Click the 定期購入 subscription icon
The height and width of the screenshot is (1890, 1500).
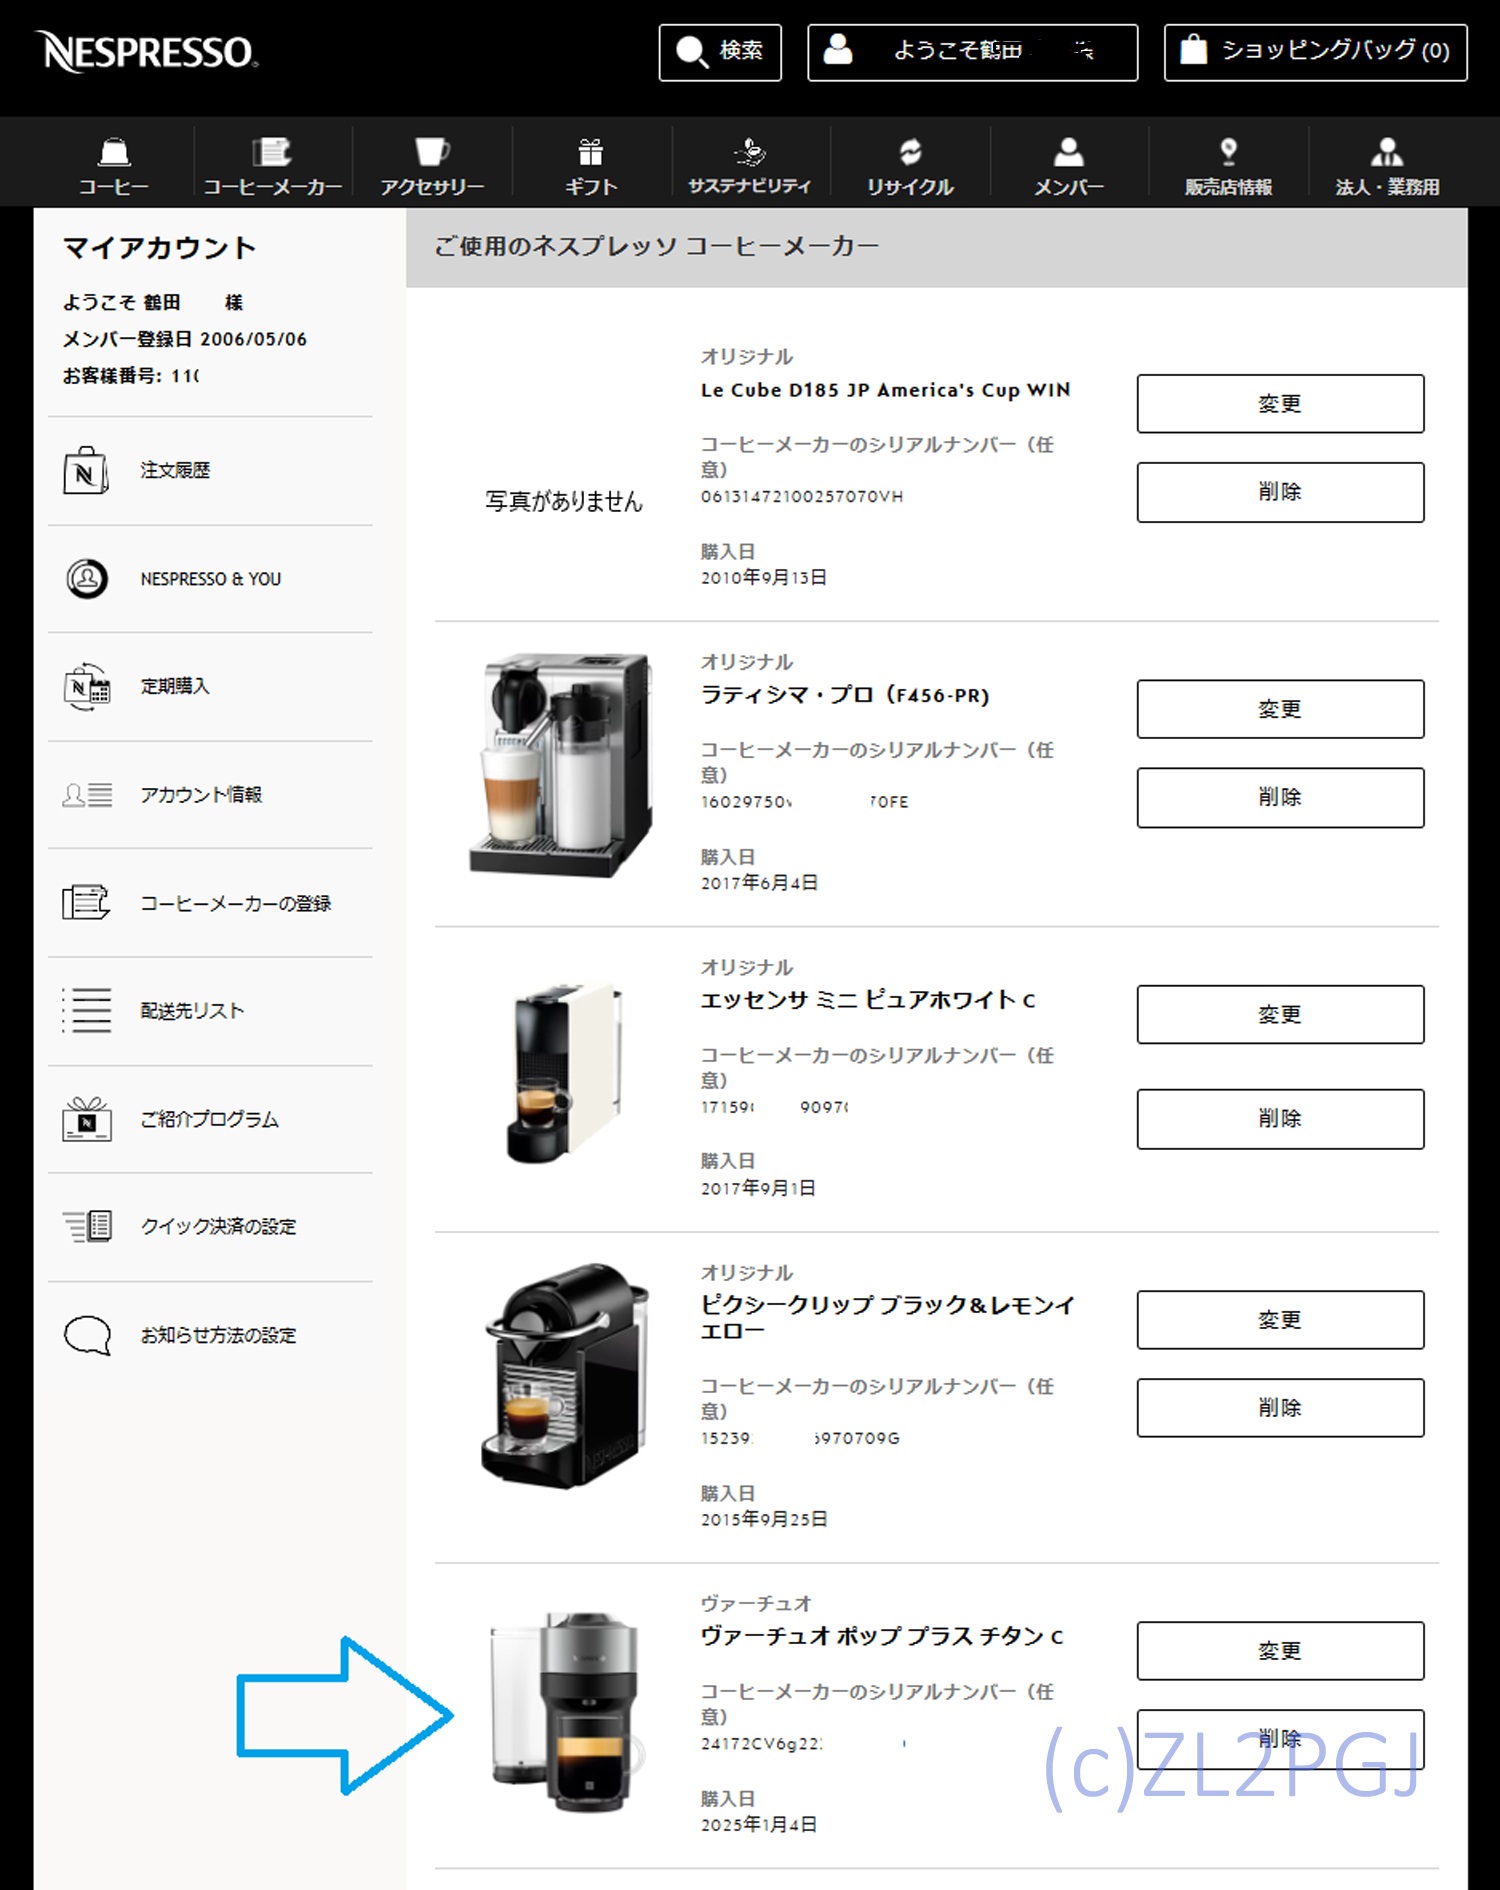tap(87, 687)
